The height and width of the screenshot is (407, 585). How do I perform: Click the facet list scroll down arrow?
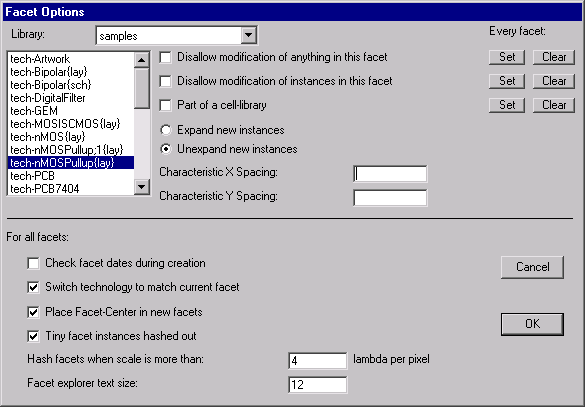pos(142,187)
